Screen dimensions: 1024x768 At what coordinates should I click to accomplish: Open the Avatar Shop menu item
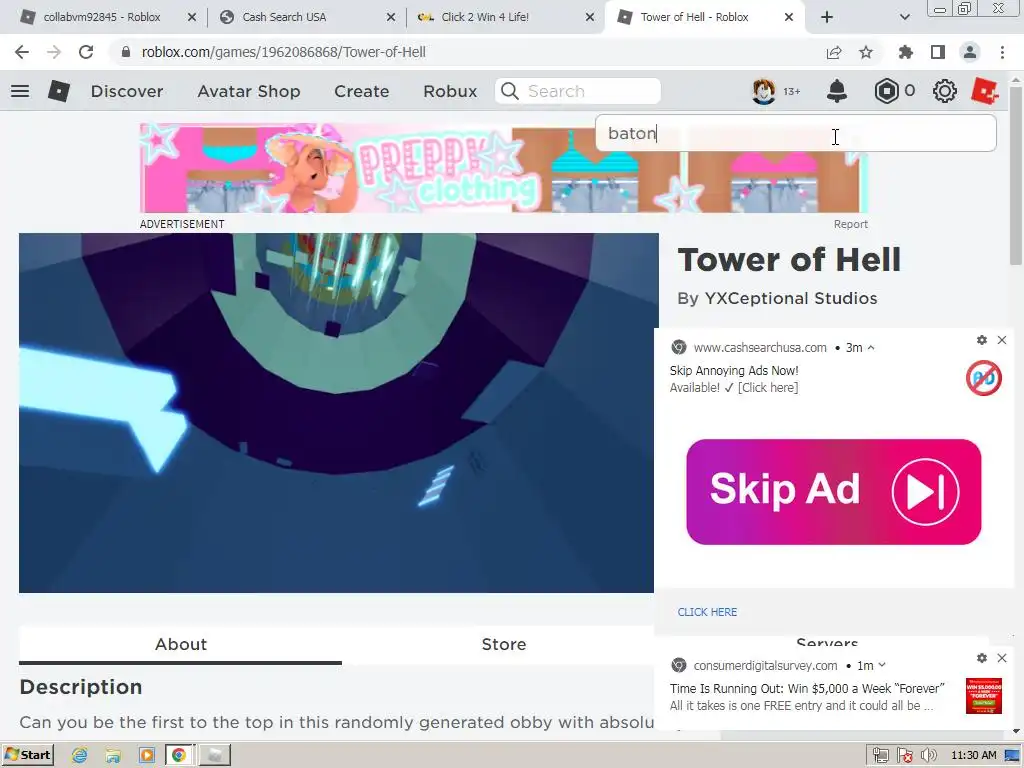(249, 91)
